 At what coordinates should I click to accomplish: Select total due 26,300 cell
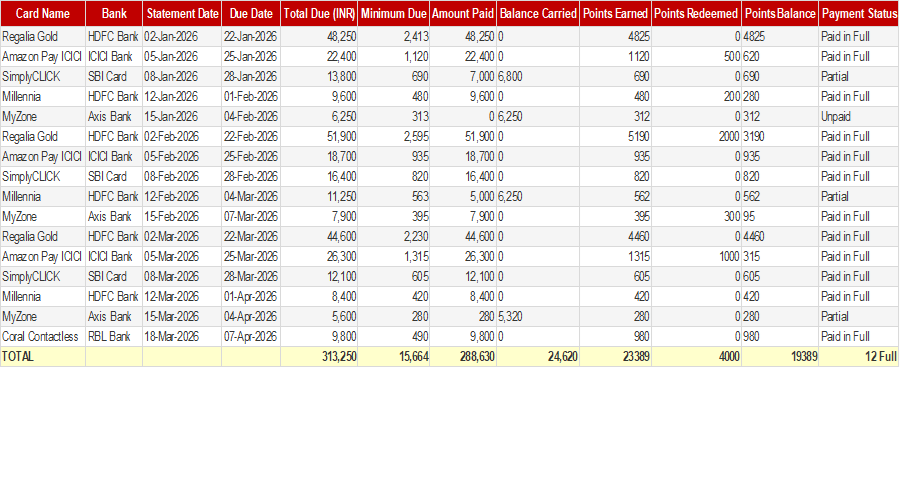[x=319, y=257]
